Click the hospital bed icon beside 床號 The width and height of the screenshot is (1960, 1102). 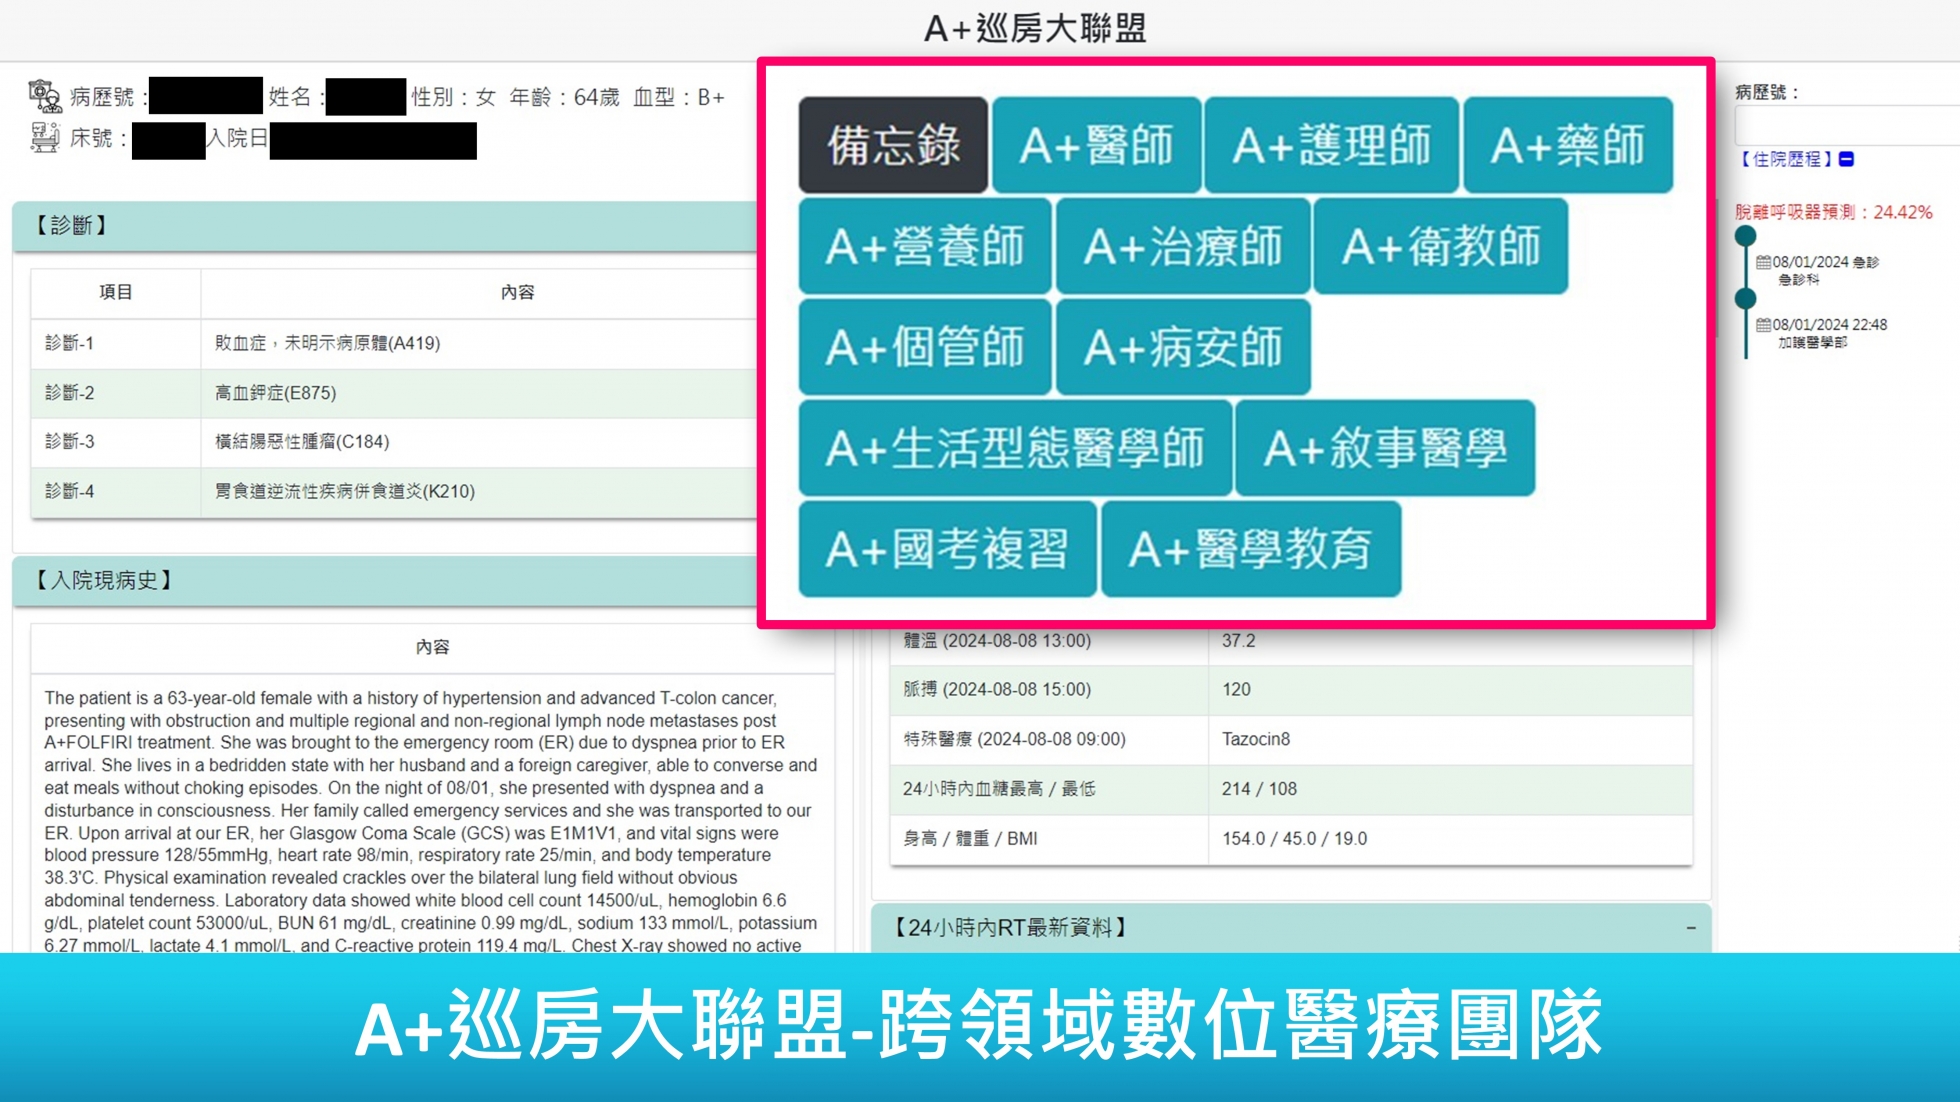point(44,137)
